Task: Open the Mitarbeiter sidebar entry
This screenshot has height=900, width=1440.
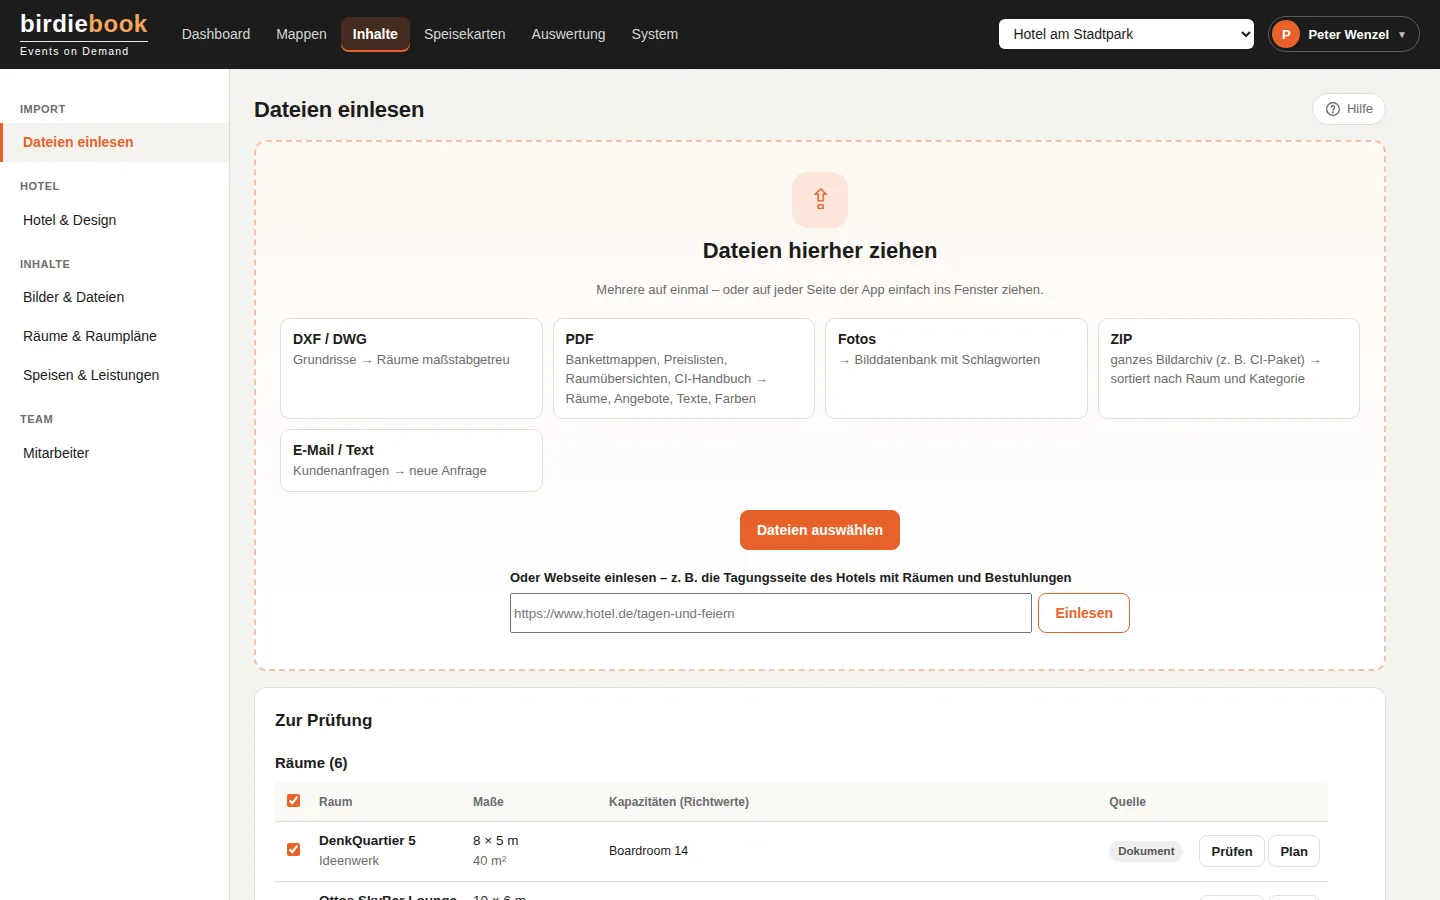Action: (x=115, y=453)
